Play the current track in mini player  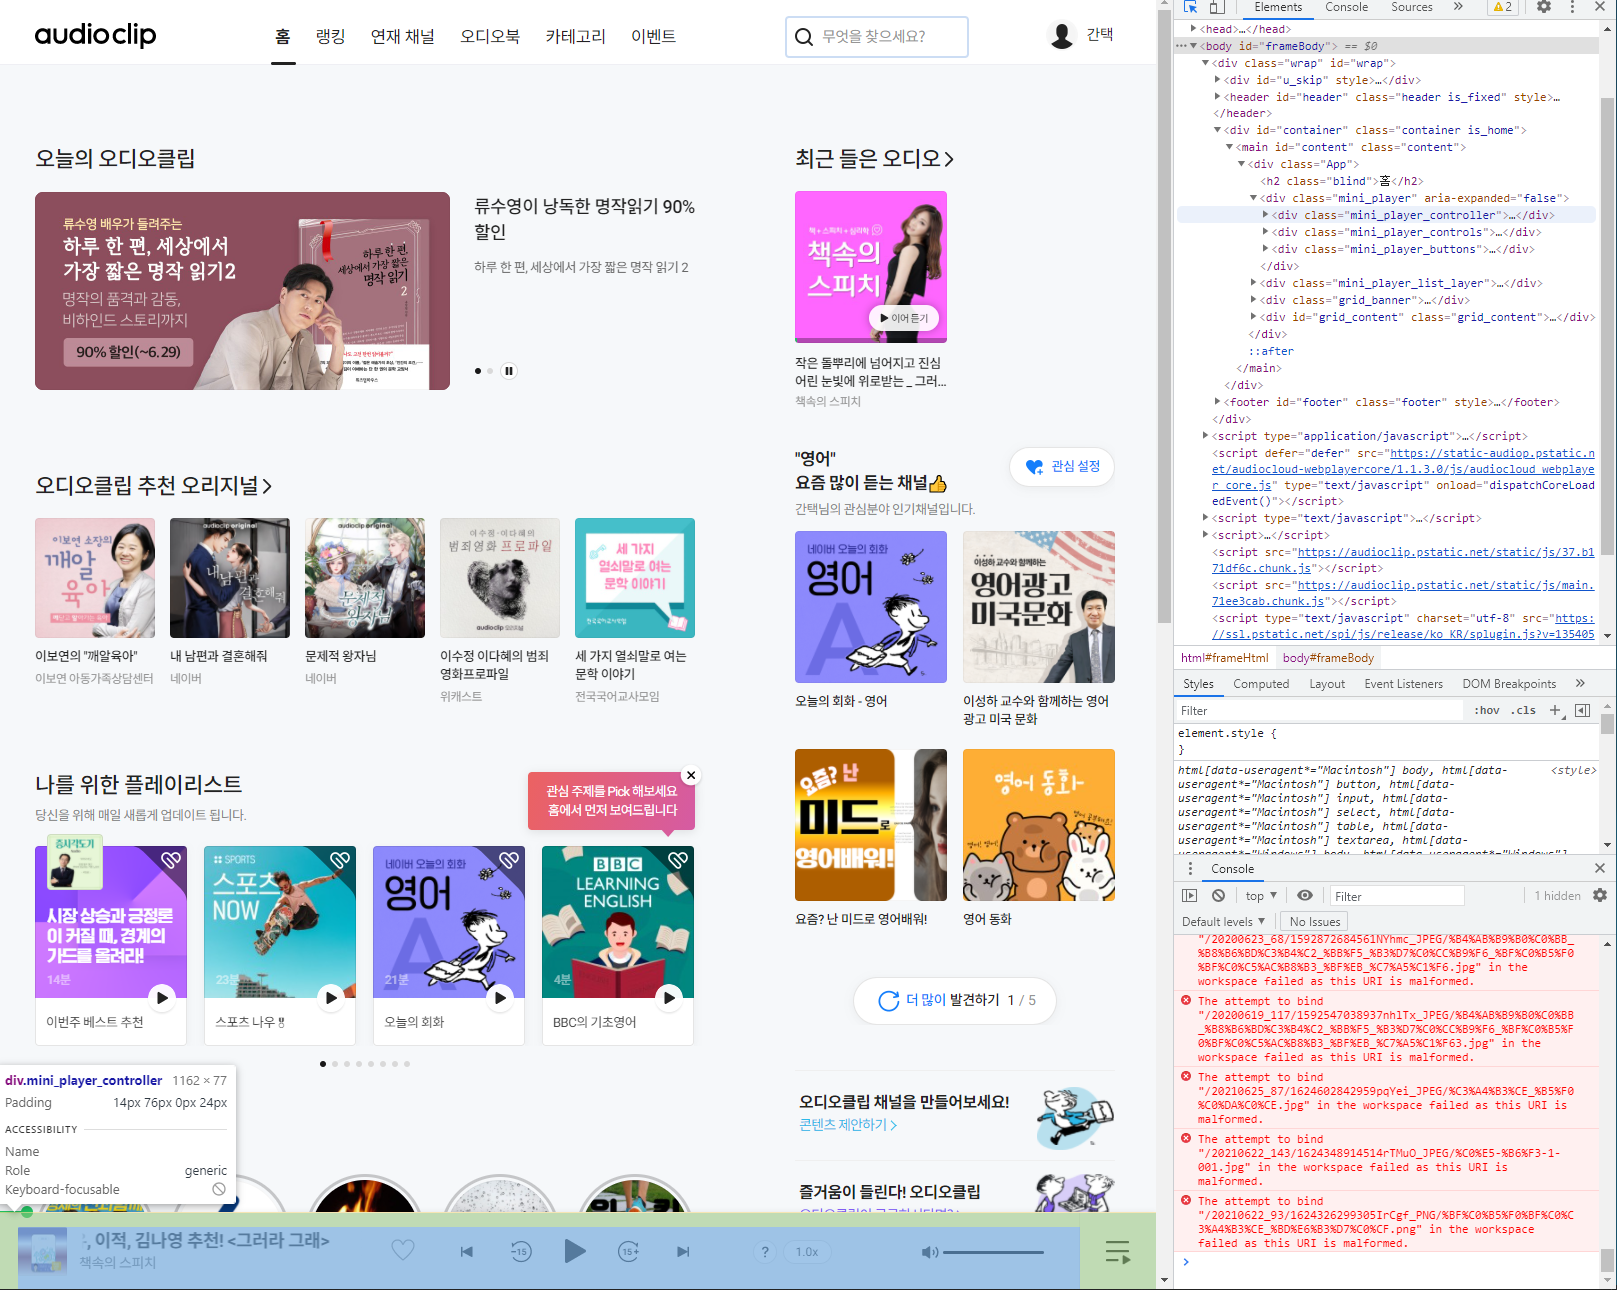click(575, 1250)
